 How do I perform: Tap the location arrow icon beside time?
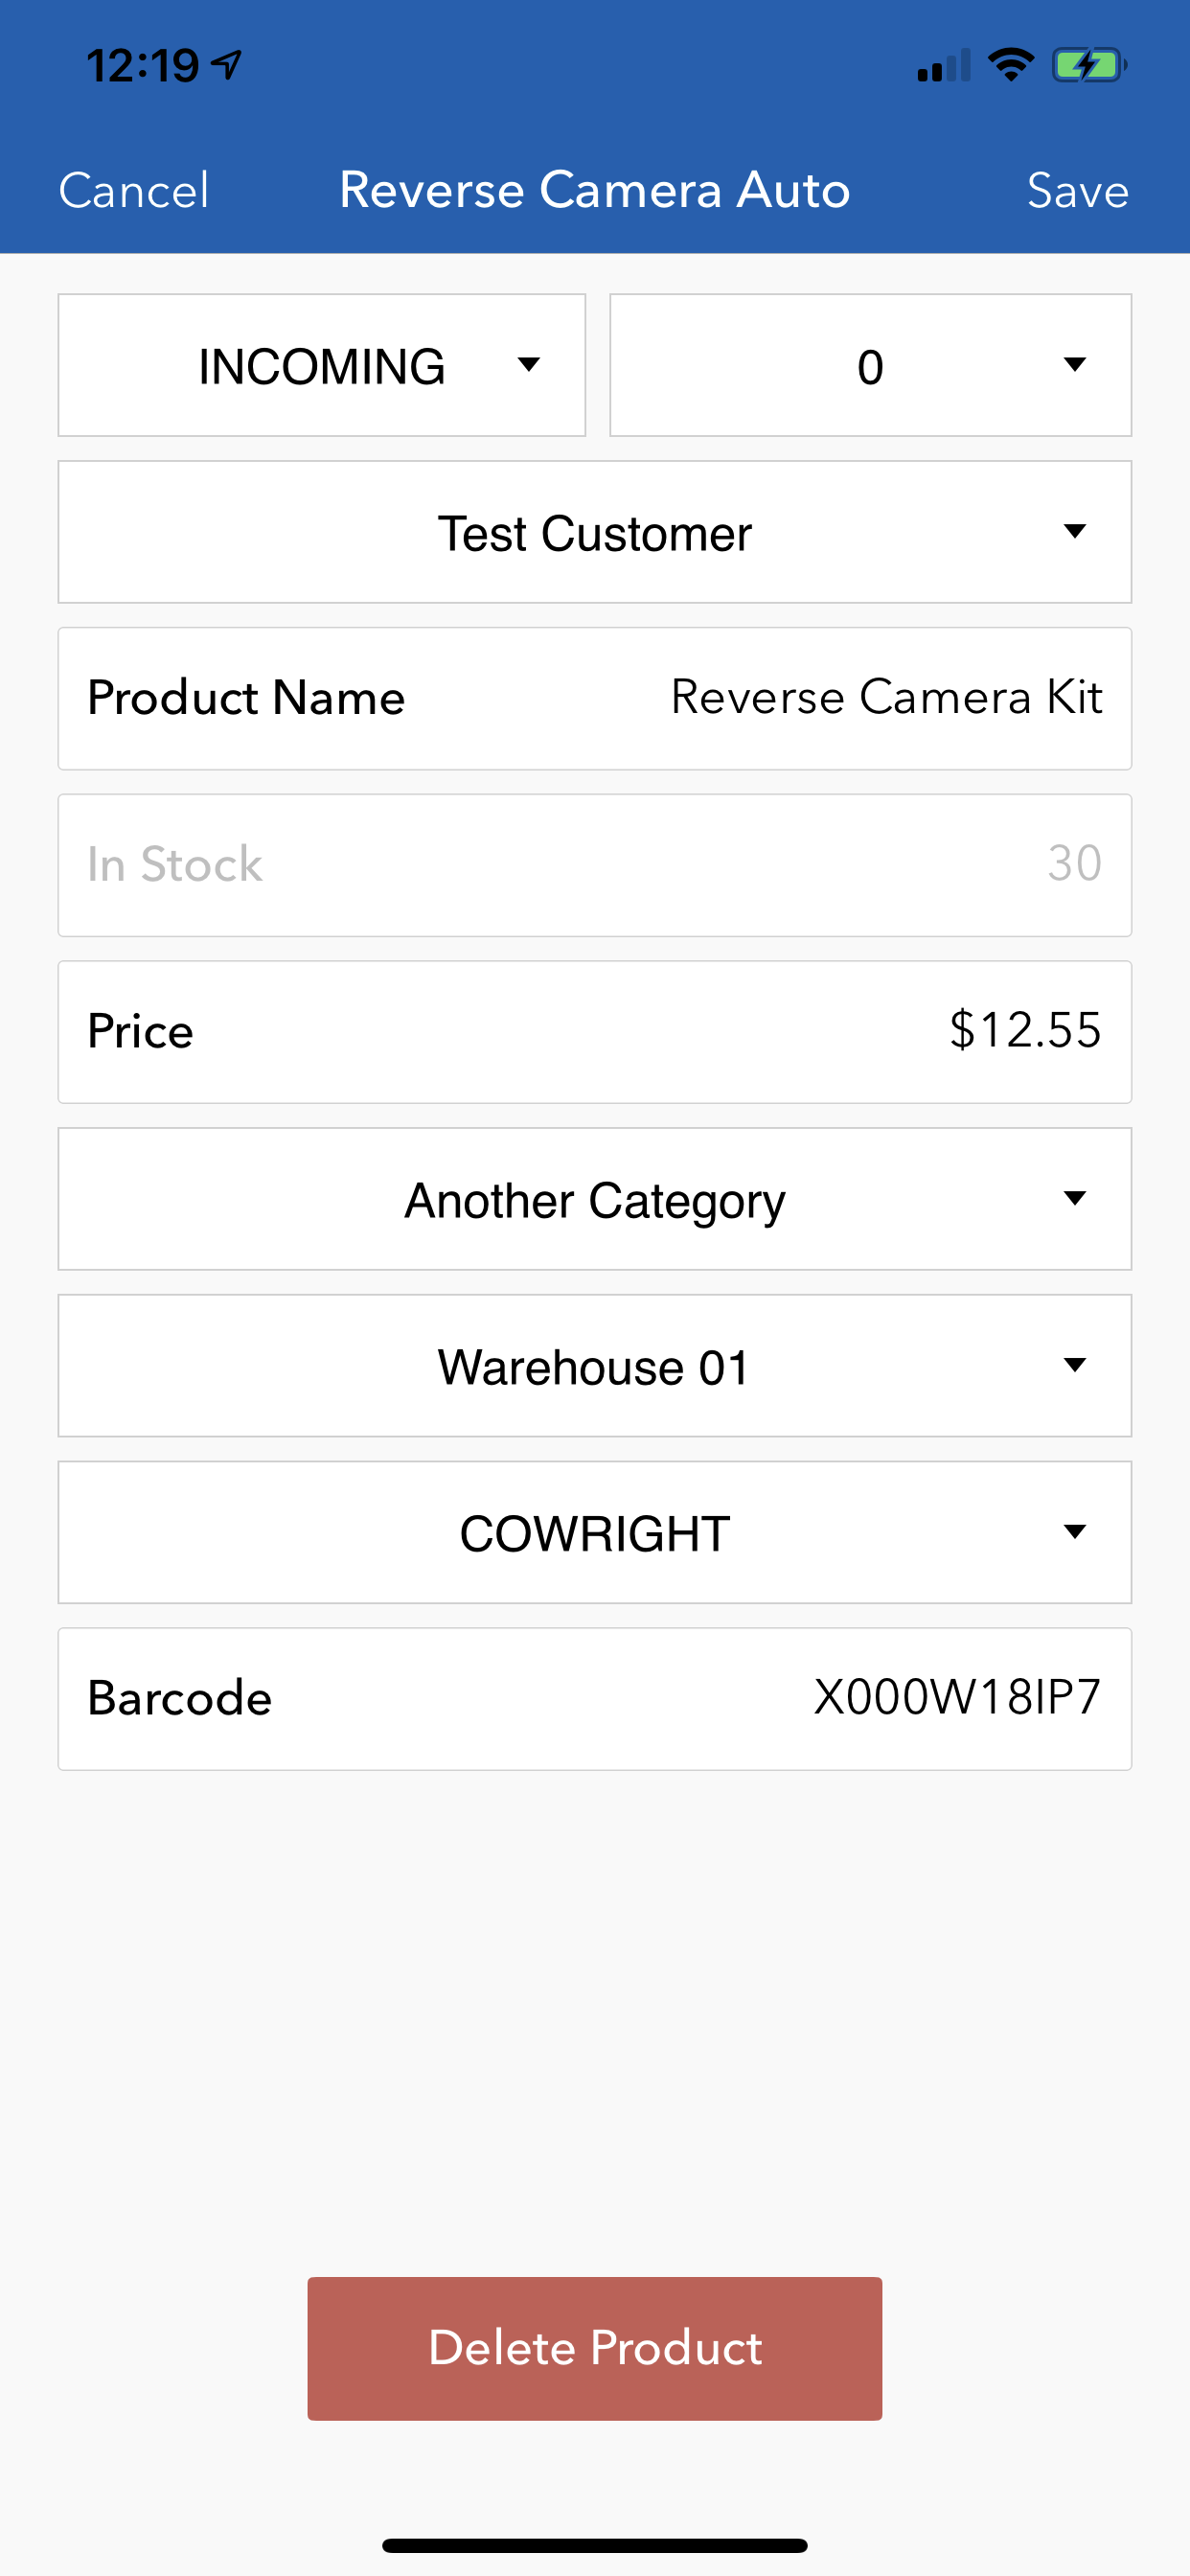227,66
